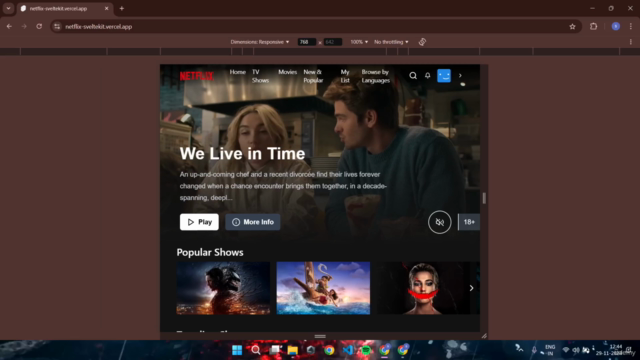Viewport: 640px width, 360px height.
Task: Open the tab search dropdown arrow
Action: (8, 8)
